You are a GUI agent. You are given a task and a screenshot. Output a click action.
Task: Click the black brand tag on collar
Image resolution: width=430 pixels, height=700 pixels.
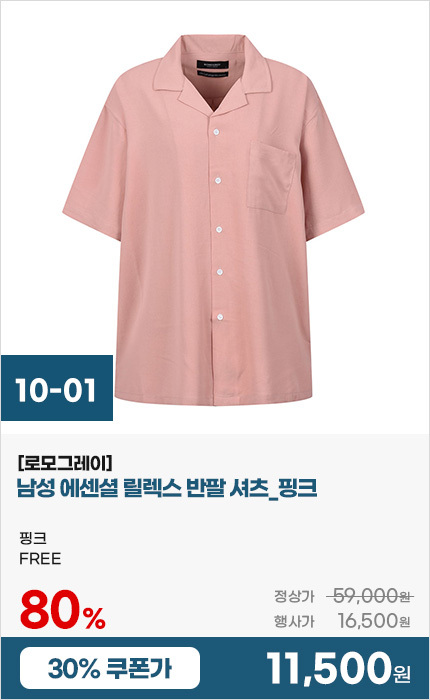click(213, 65)
